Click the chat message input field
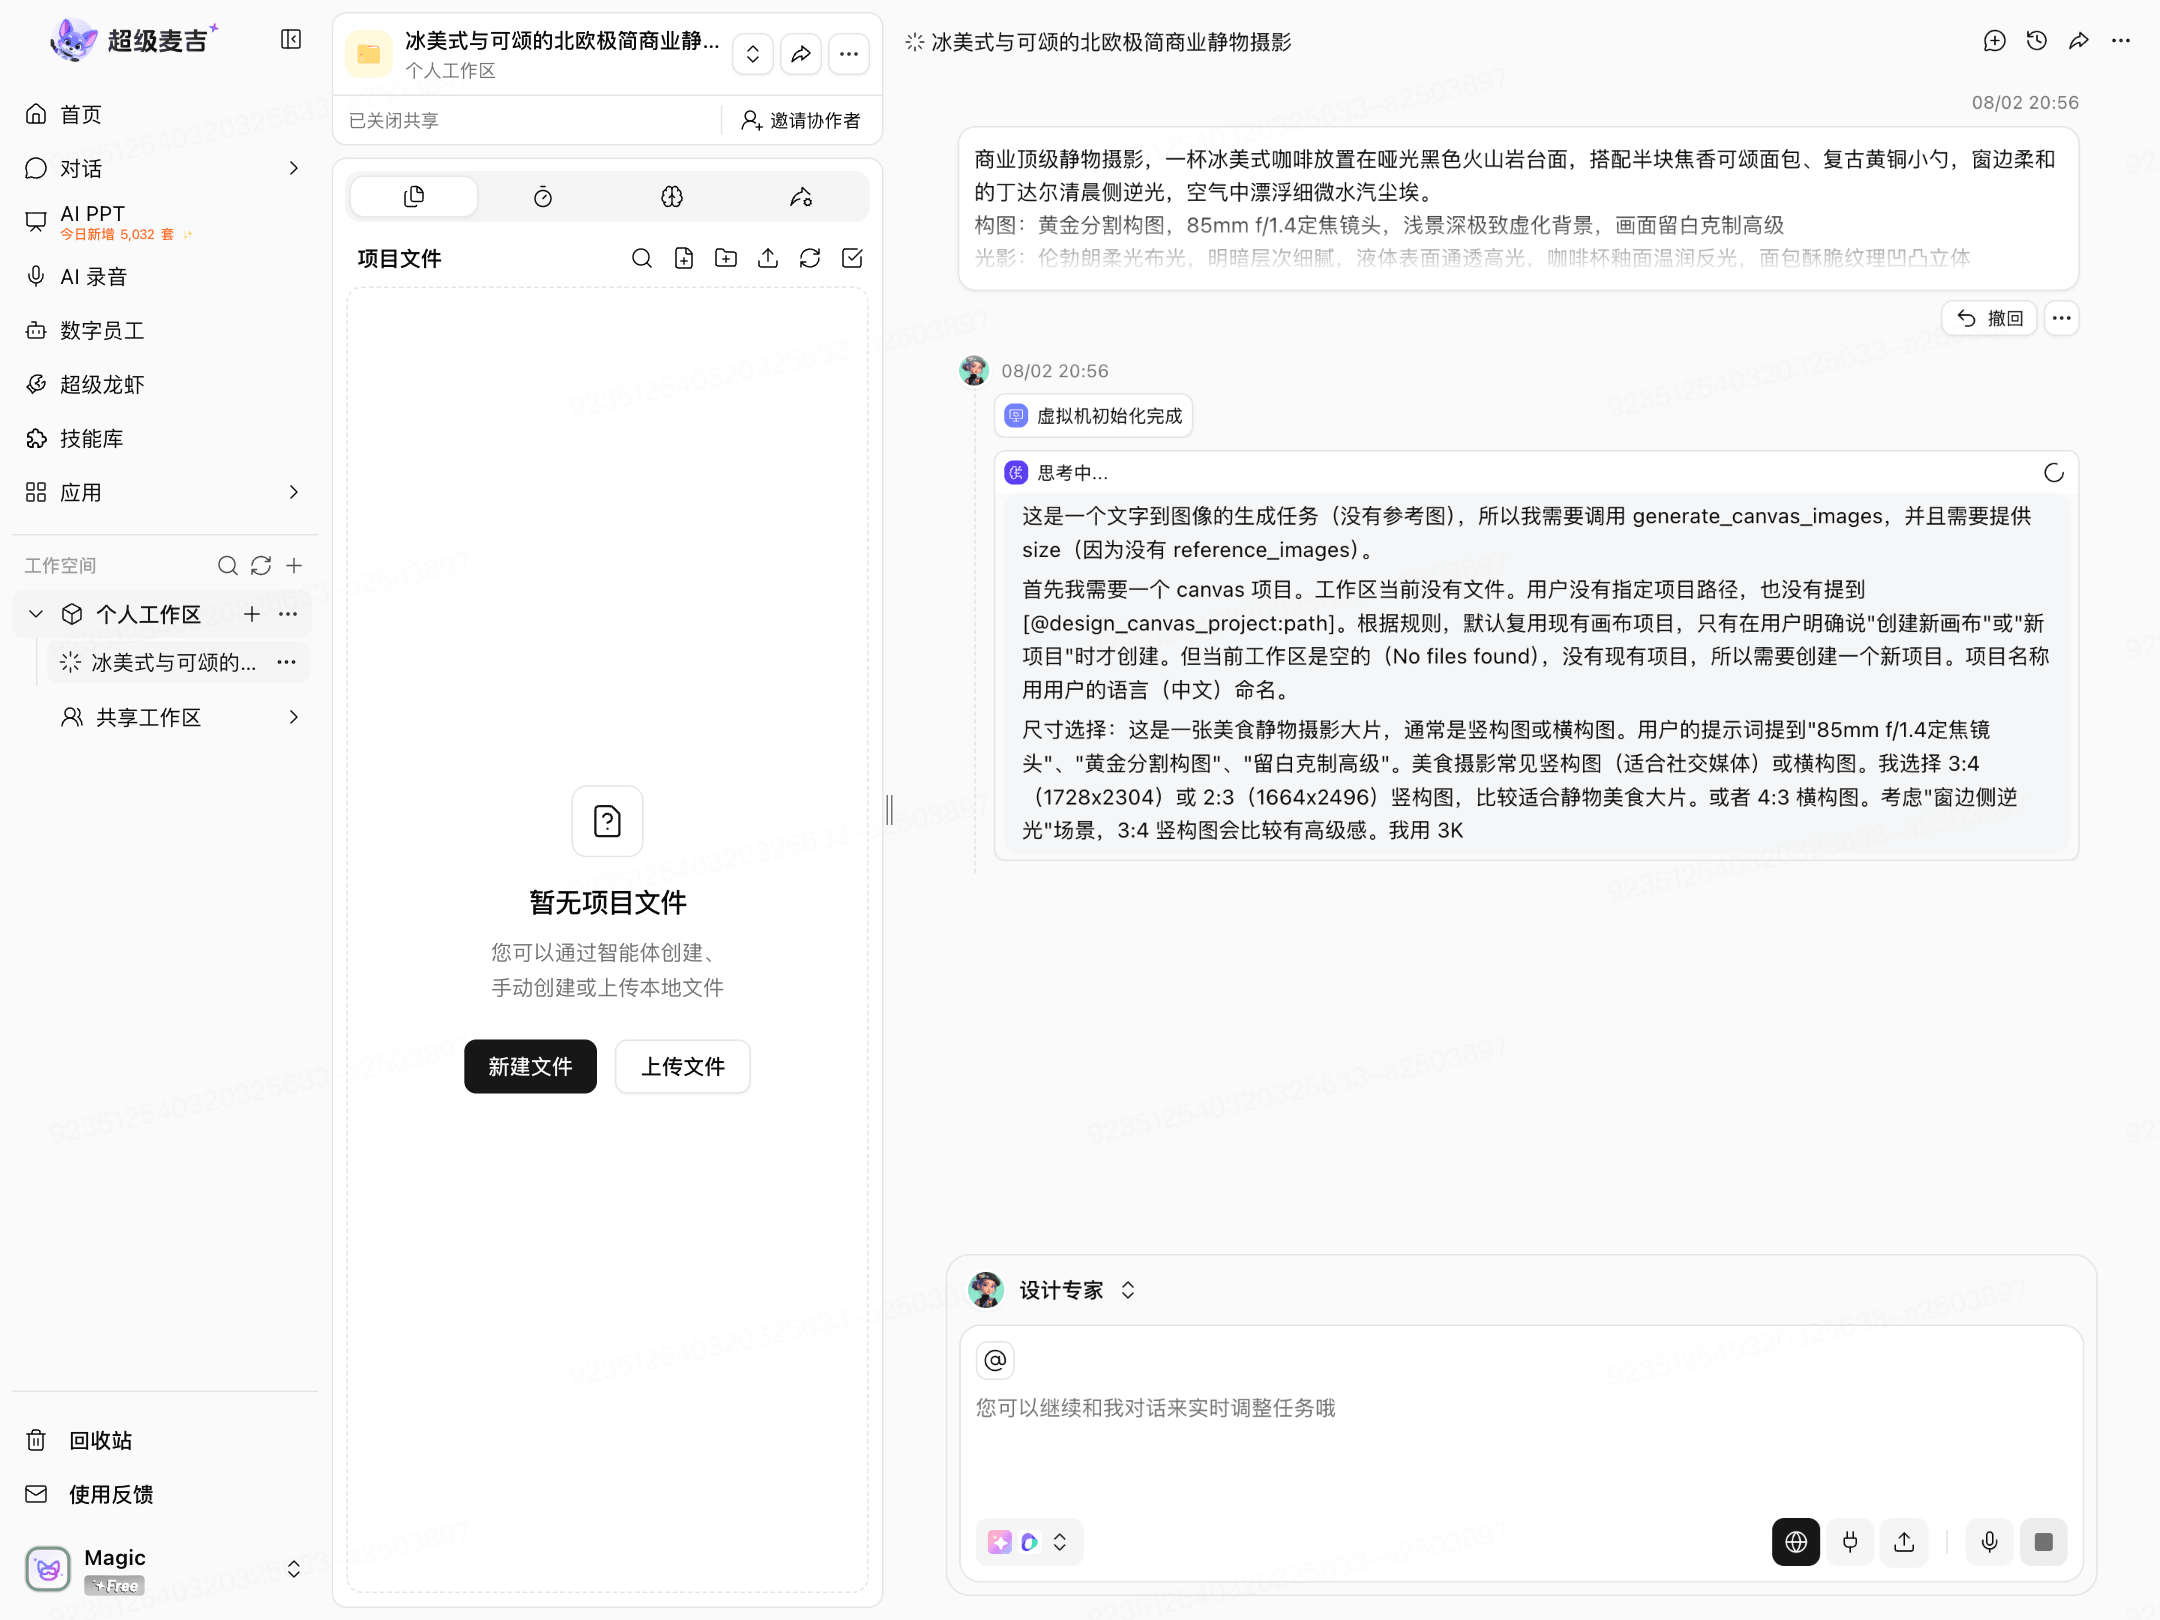 (x=1520, y=1410)
